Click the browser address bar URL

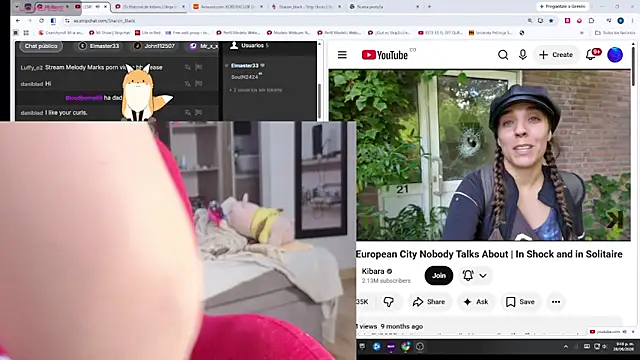(104, 21)
